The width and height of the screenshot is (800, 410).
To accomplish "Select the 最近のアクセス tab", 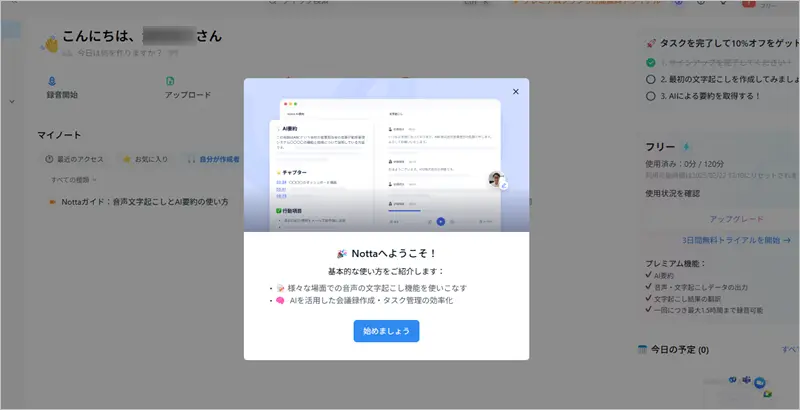I will pyautogui.click(x=74, y=159).
